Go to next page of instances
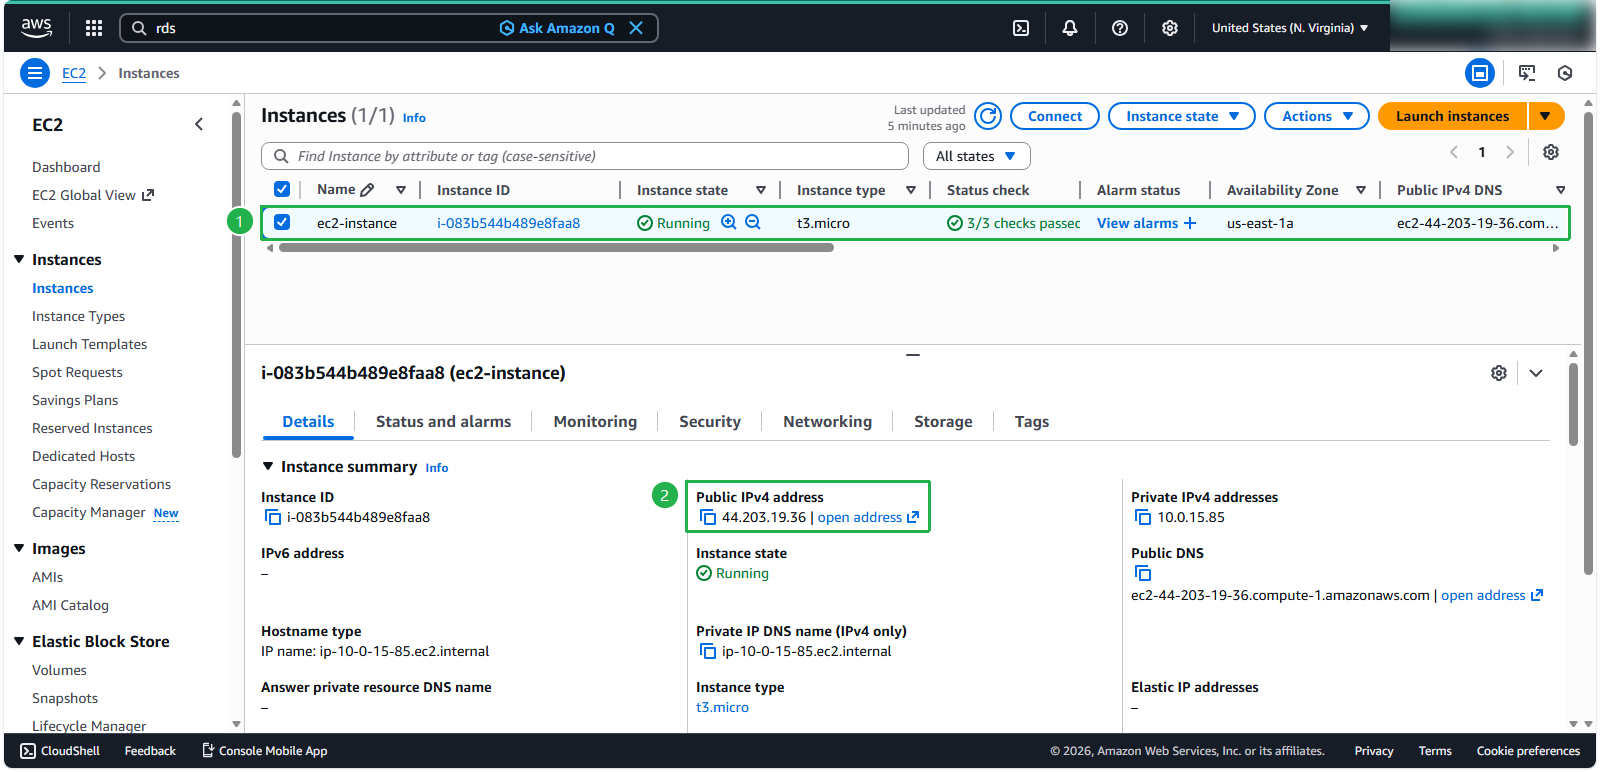The height and width of the screenshot is (772, 1600). click(x=1510, y=152)
